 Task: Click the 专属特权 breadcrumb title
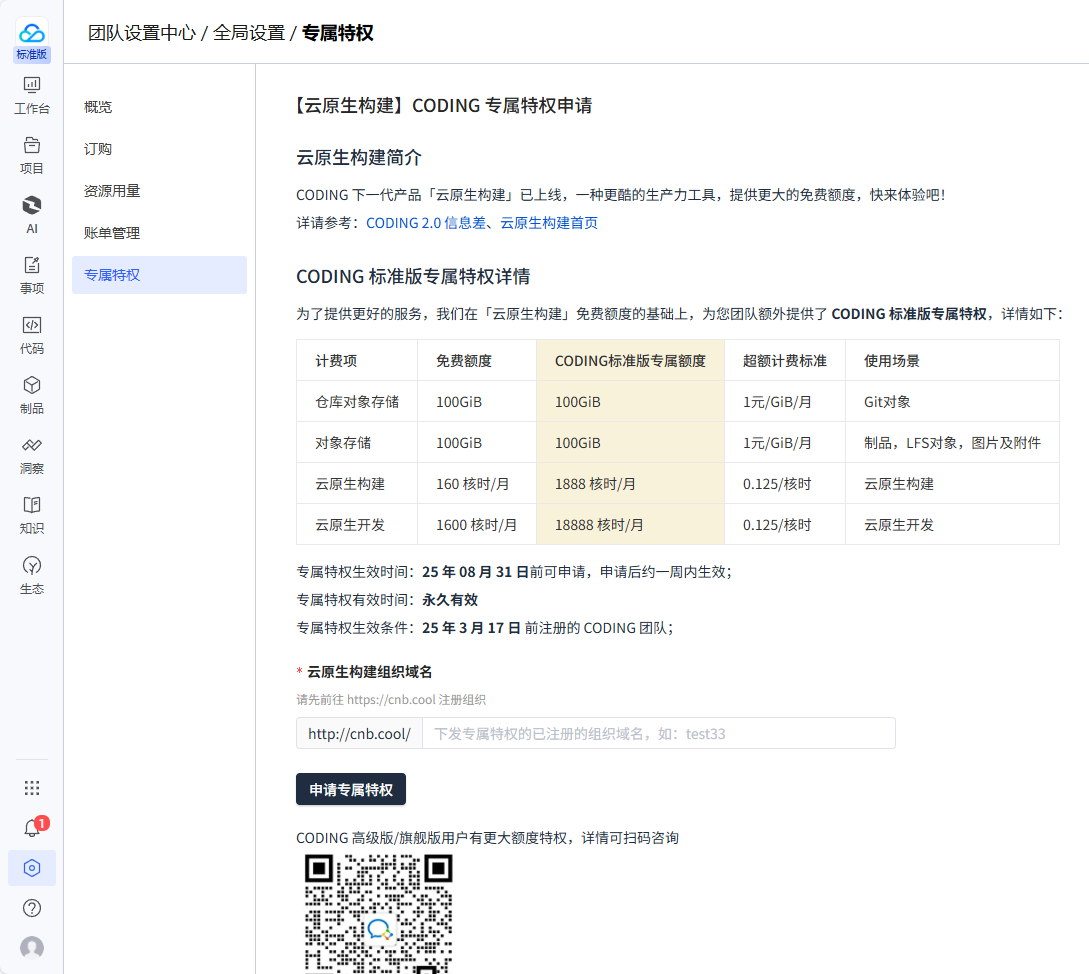tap(338, 33)
